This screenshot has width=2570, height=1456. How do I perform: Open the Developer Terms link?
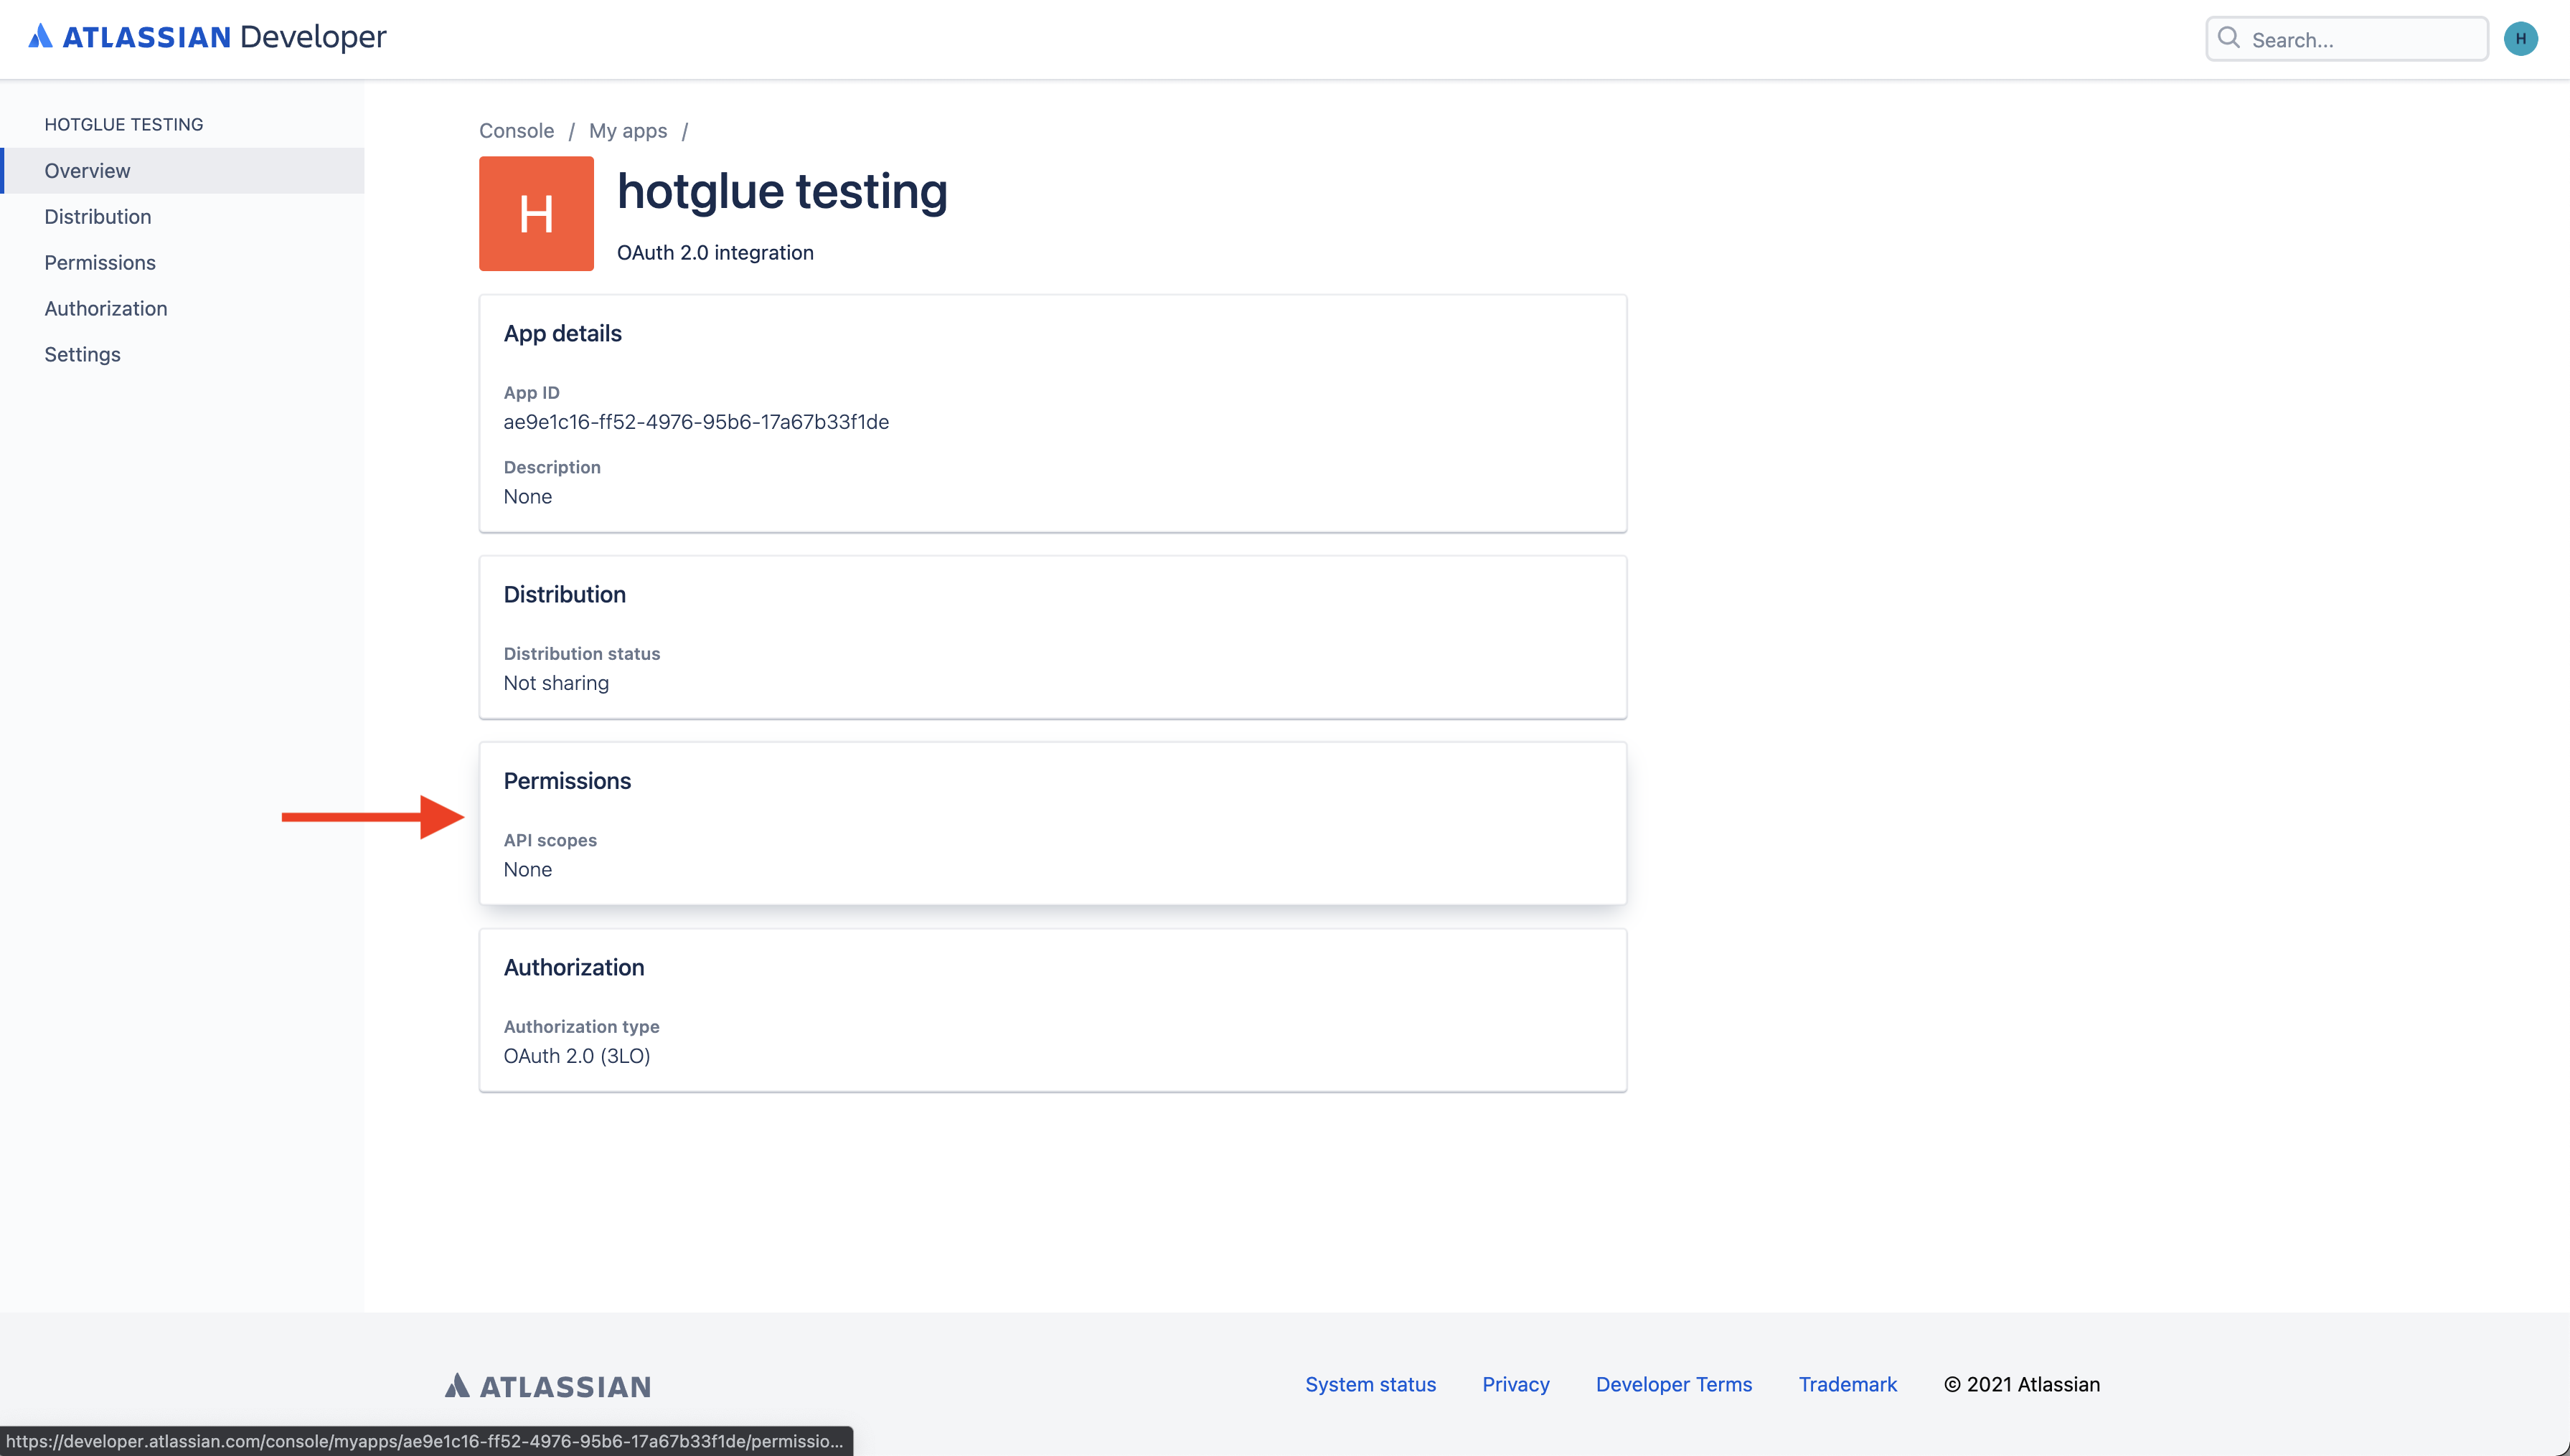coord(1673,1384)
